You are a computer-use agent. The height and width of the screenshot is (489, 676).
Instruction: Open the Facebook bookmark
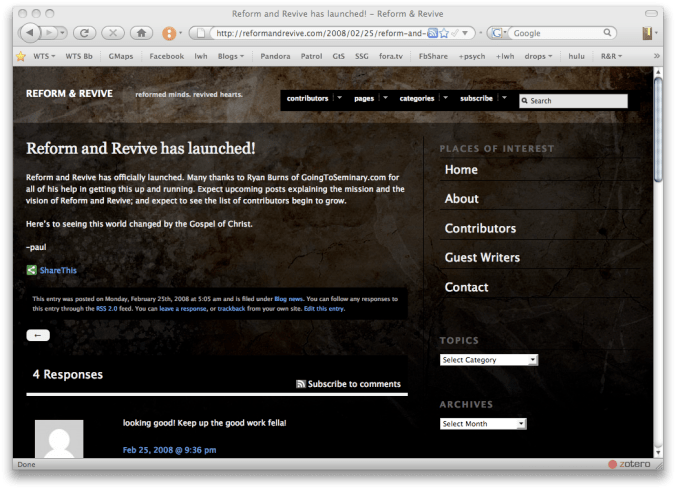[x=167, y=56]
